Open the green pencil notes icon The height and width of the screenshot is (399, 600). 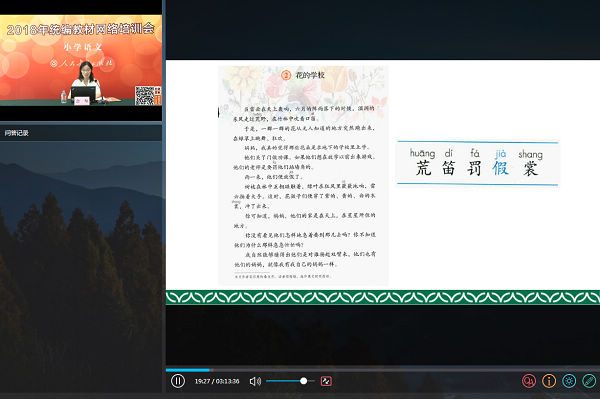click(x=589, y=381)
